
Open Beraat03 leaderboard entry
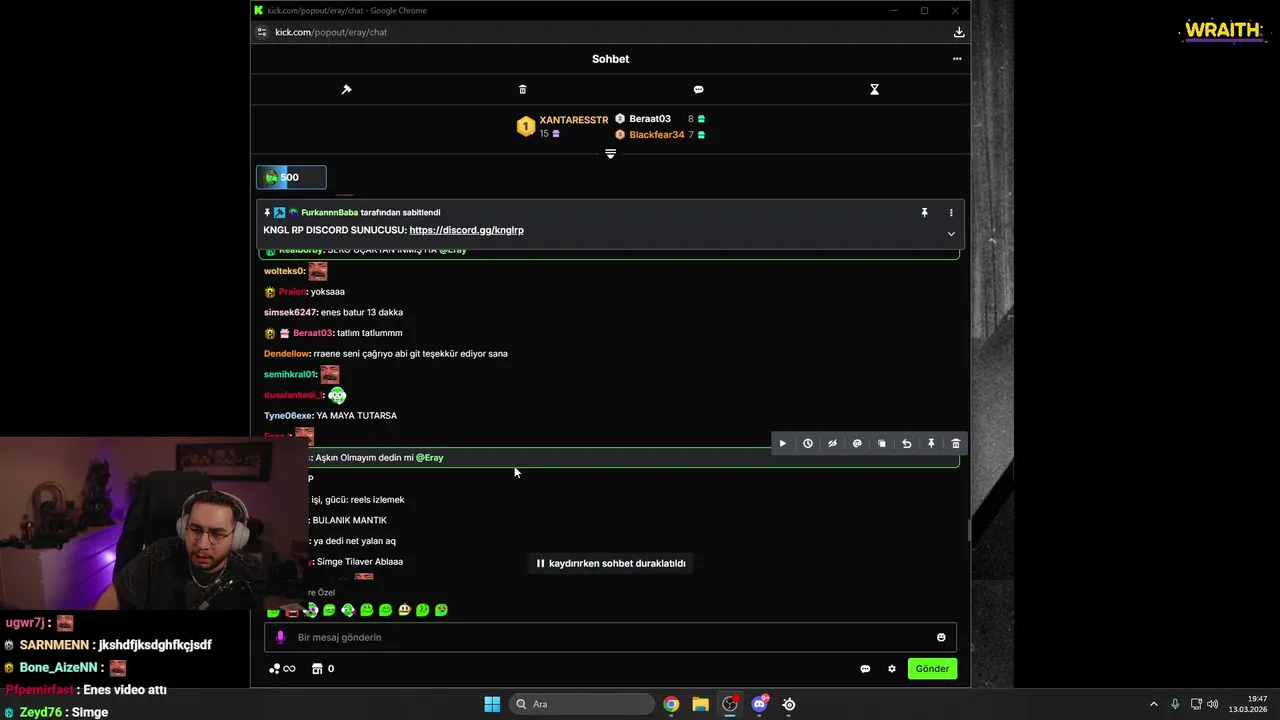tap(650, 119)
